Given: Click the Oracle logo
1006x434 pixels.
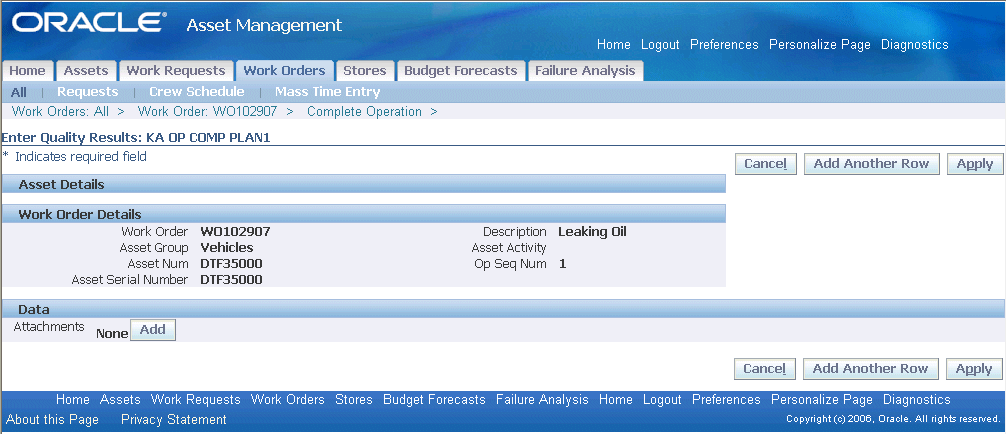Looking at the screenshot, I should pos(90,23).
